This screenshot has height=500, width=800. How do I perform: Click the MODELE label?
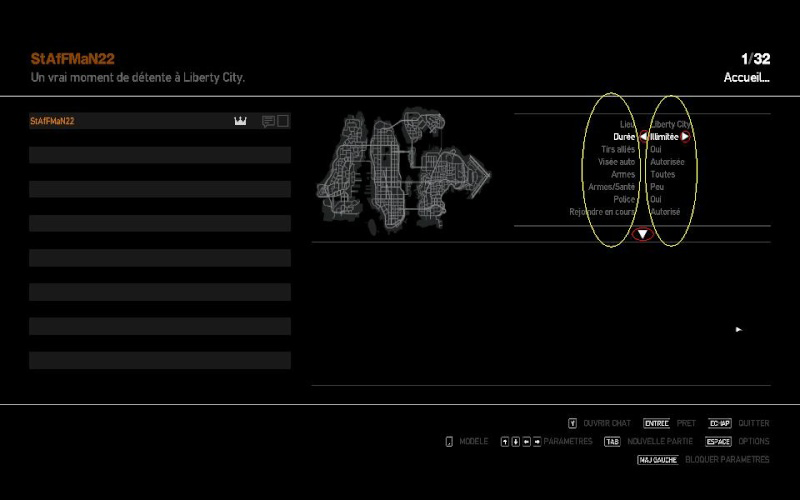[x=473, y=441]
